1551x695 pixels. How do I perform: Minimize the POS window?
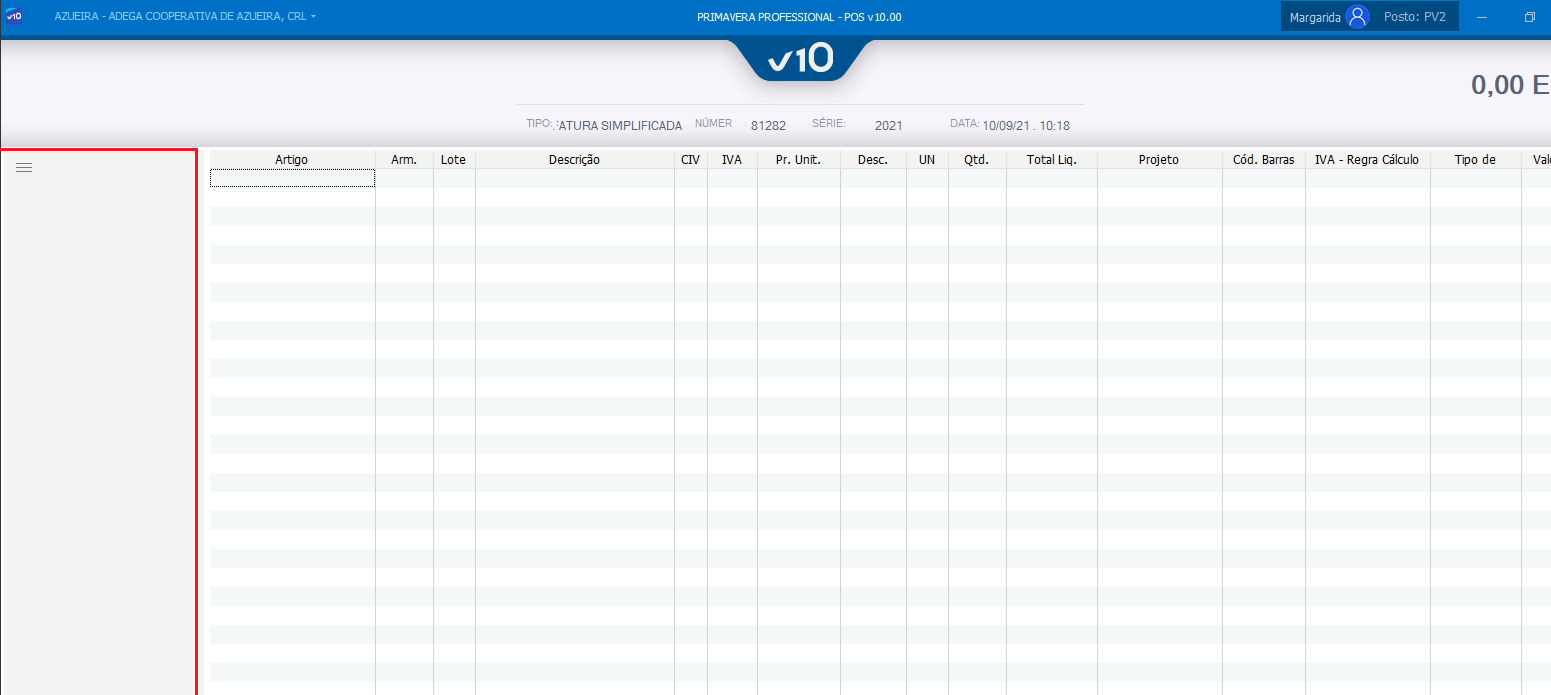click(1481, 17)
